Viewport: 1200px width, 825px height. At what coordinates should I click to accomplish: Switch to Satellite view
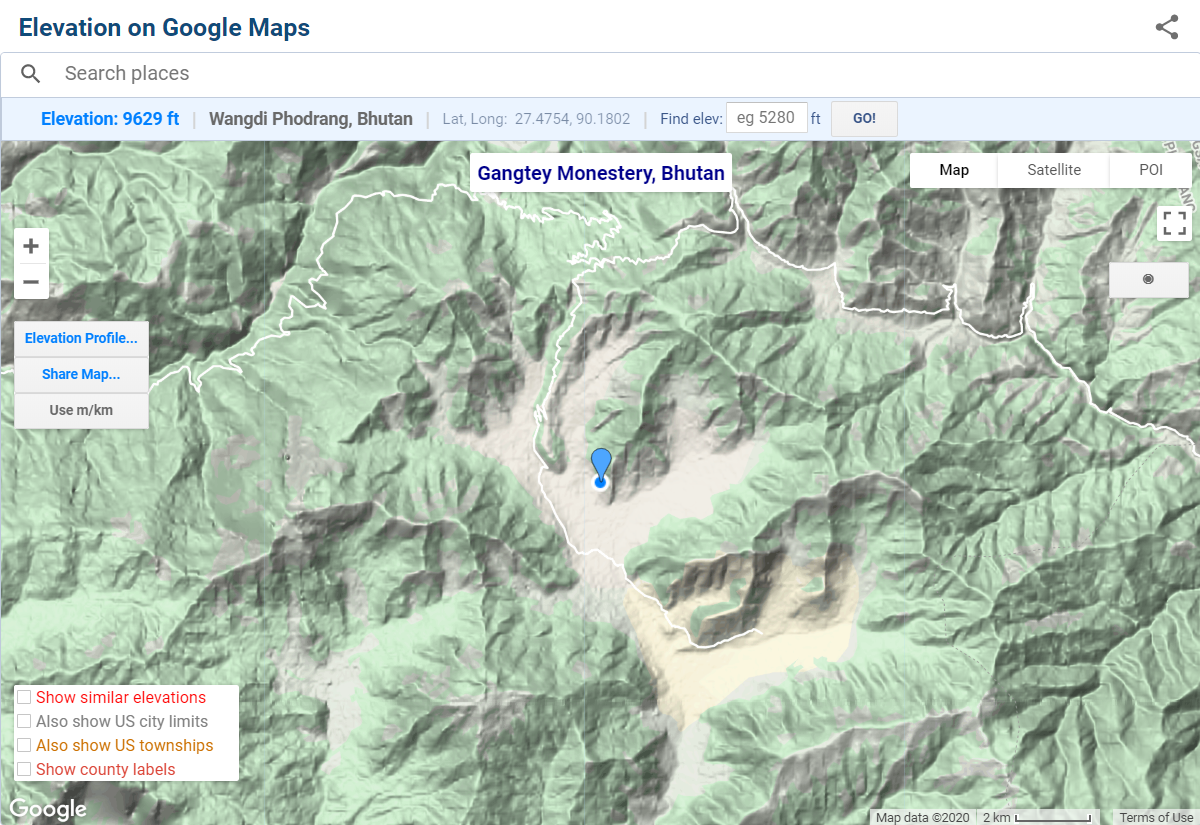click(x=1054, y=170)
